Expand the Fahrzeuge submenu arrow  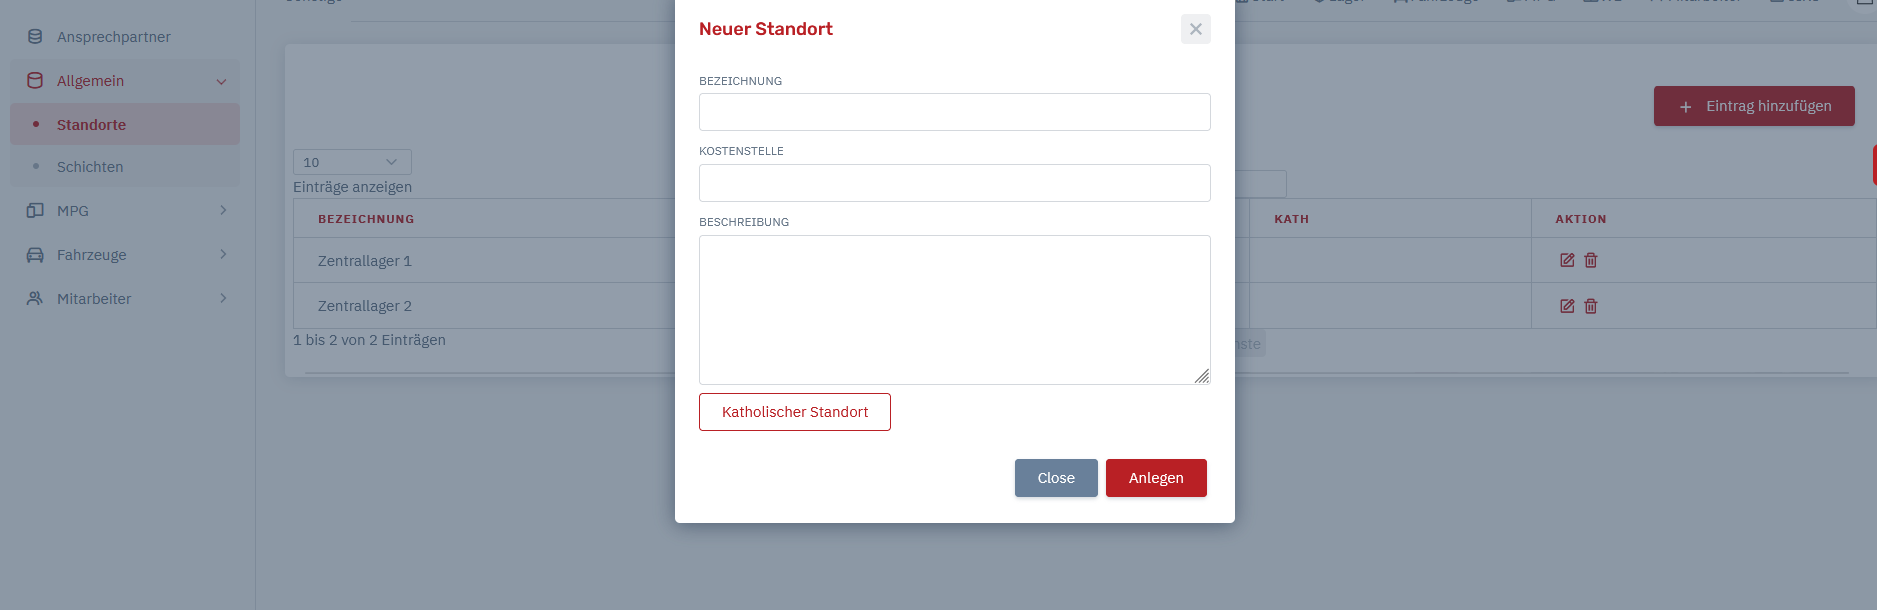(223, 255)
